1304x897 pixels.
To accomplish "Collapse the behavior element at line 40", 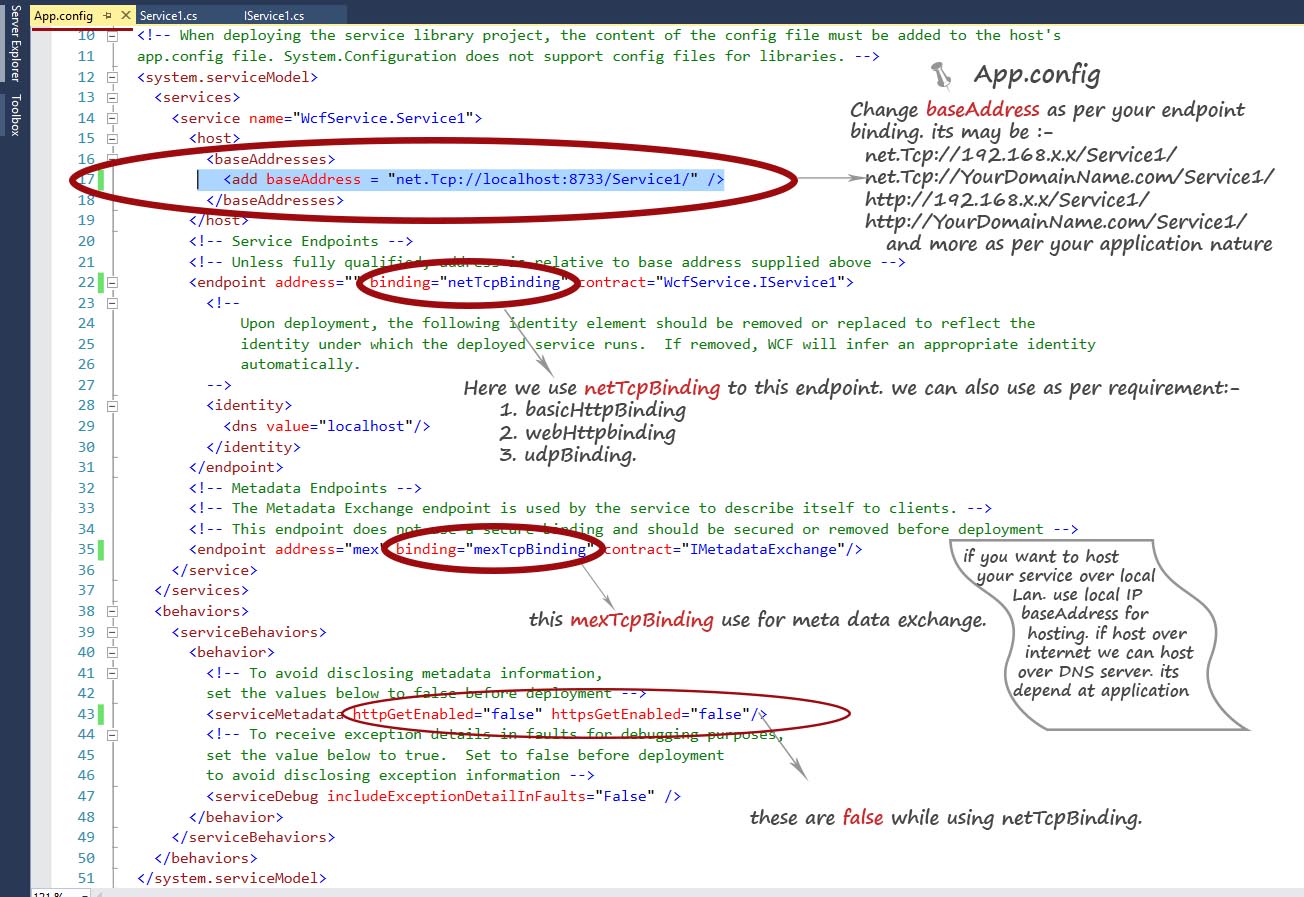I will 113,652.
